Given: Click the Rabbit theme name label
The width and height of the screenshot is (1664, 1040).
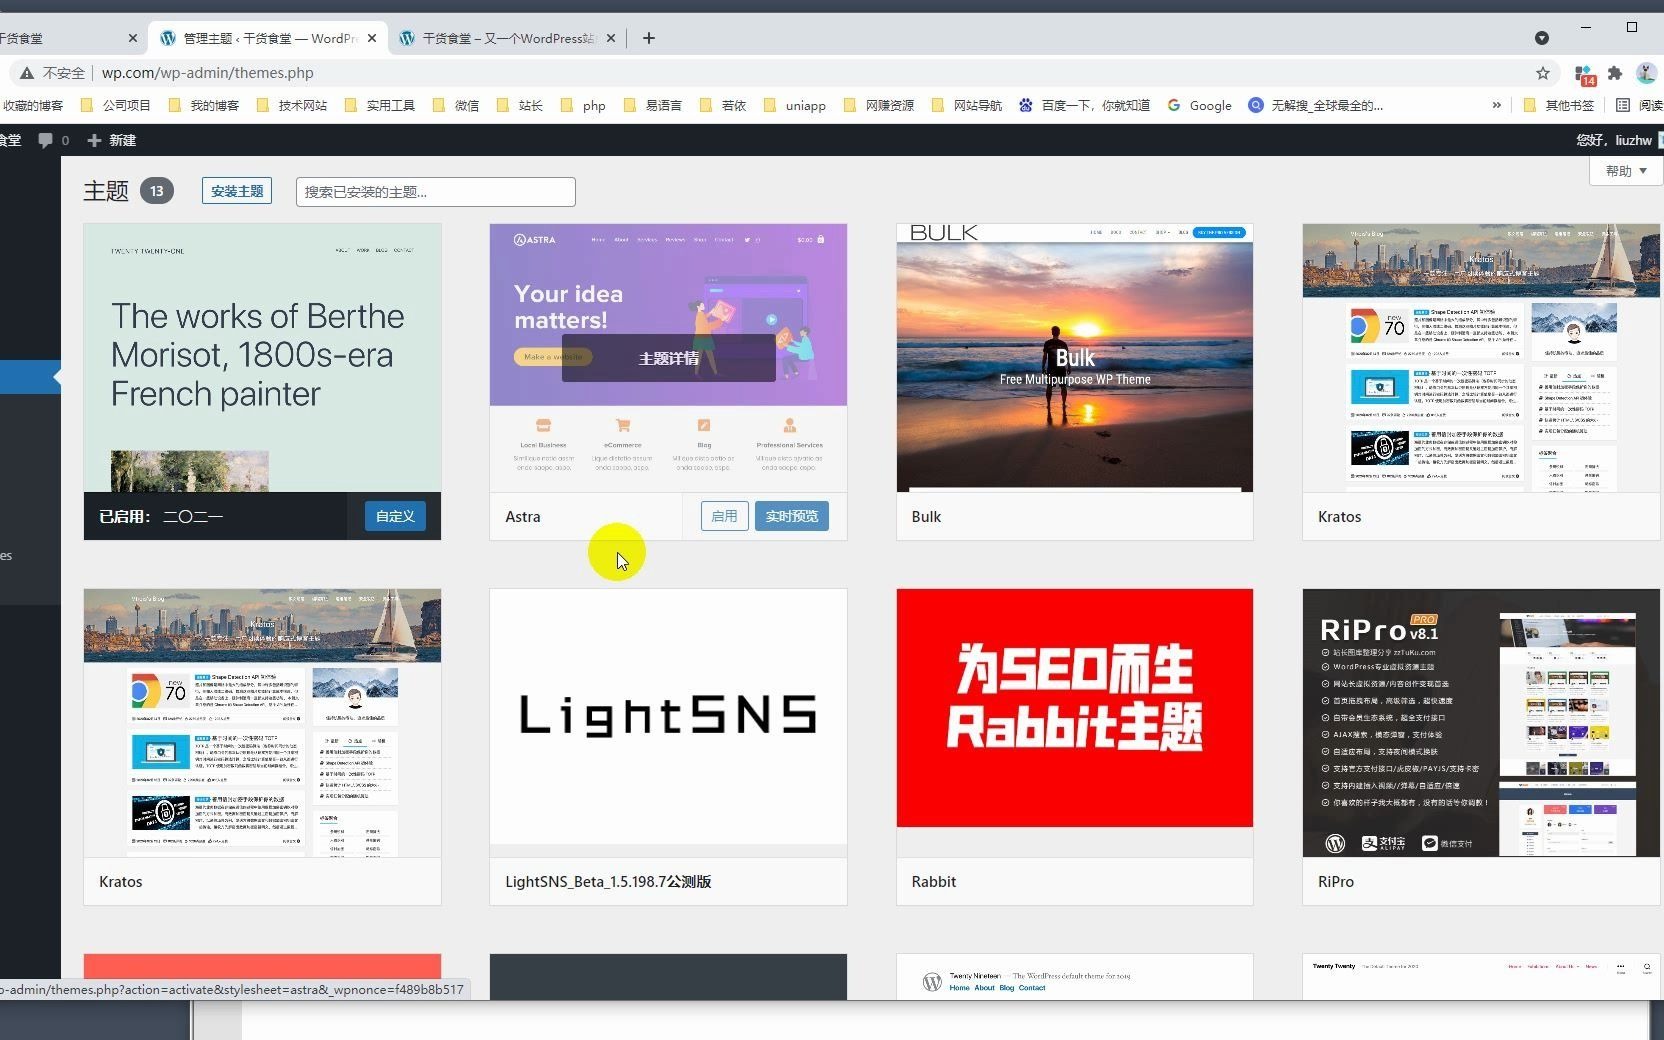Looking at the screenshot, I should (934, 882).
